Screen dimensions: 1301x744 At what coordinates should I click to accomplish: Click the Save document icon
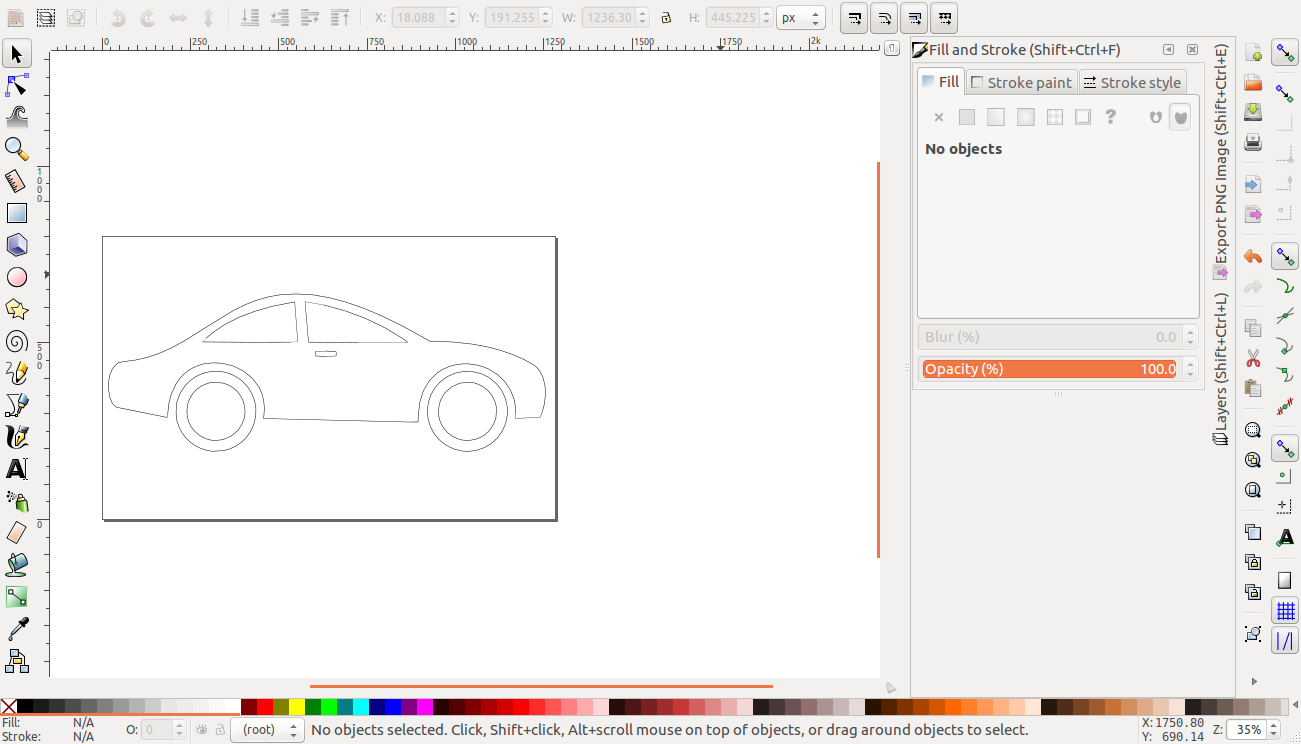click(1253, 111)
